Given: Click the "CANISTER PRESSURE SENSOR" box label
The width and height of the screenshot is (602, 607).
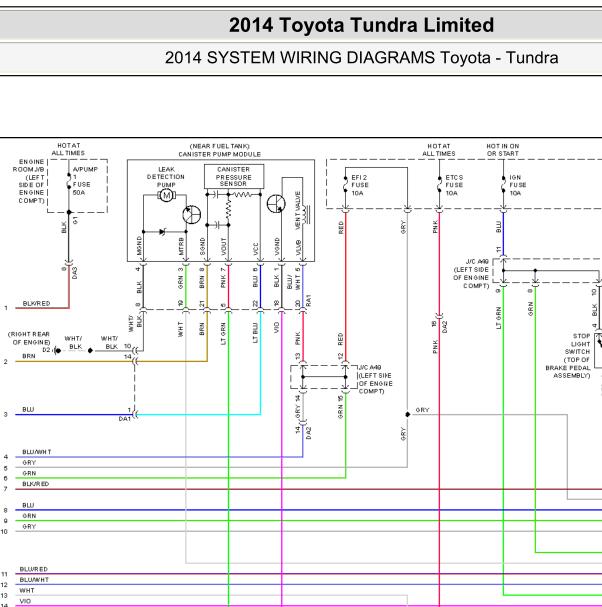Looking at the screenshot, I should pyautogui.click(x=234, y=177).
